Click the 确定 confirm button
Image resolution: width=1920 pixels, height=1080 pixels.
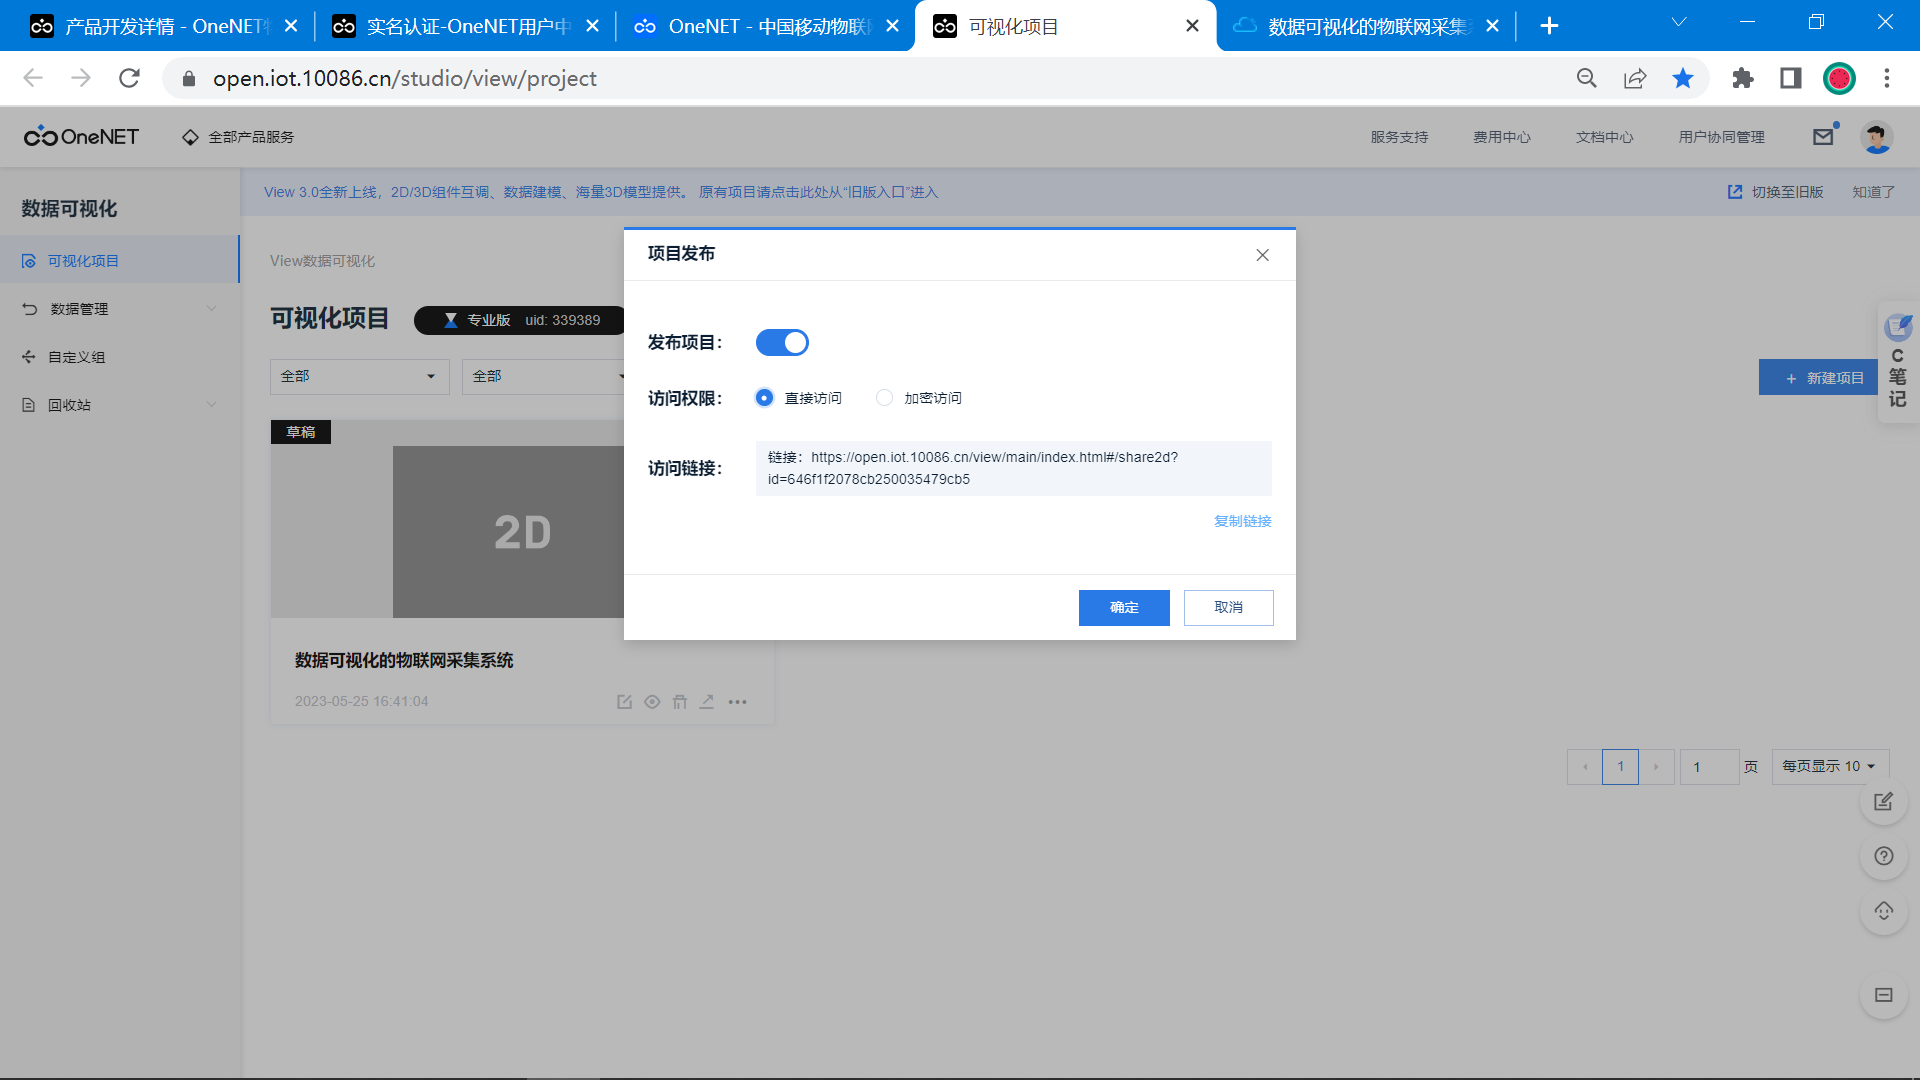(x=1123, y=608)
